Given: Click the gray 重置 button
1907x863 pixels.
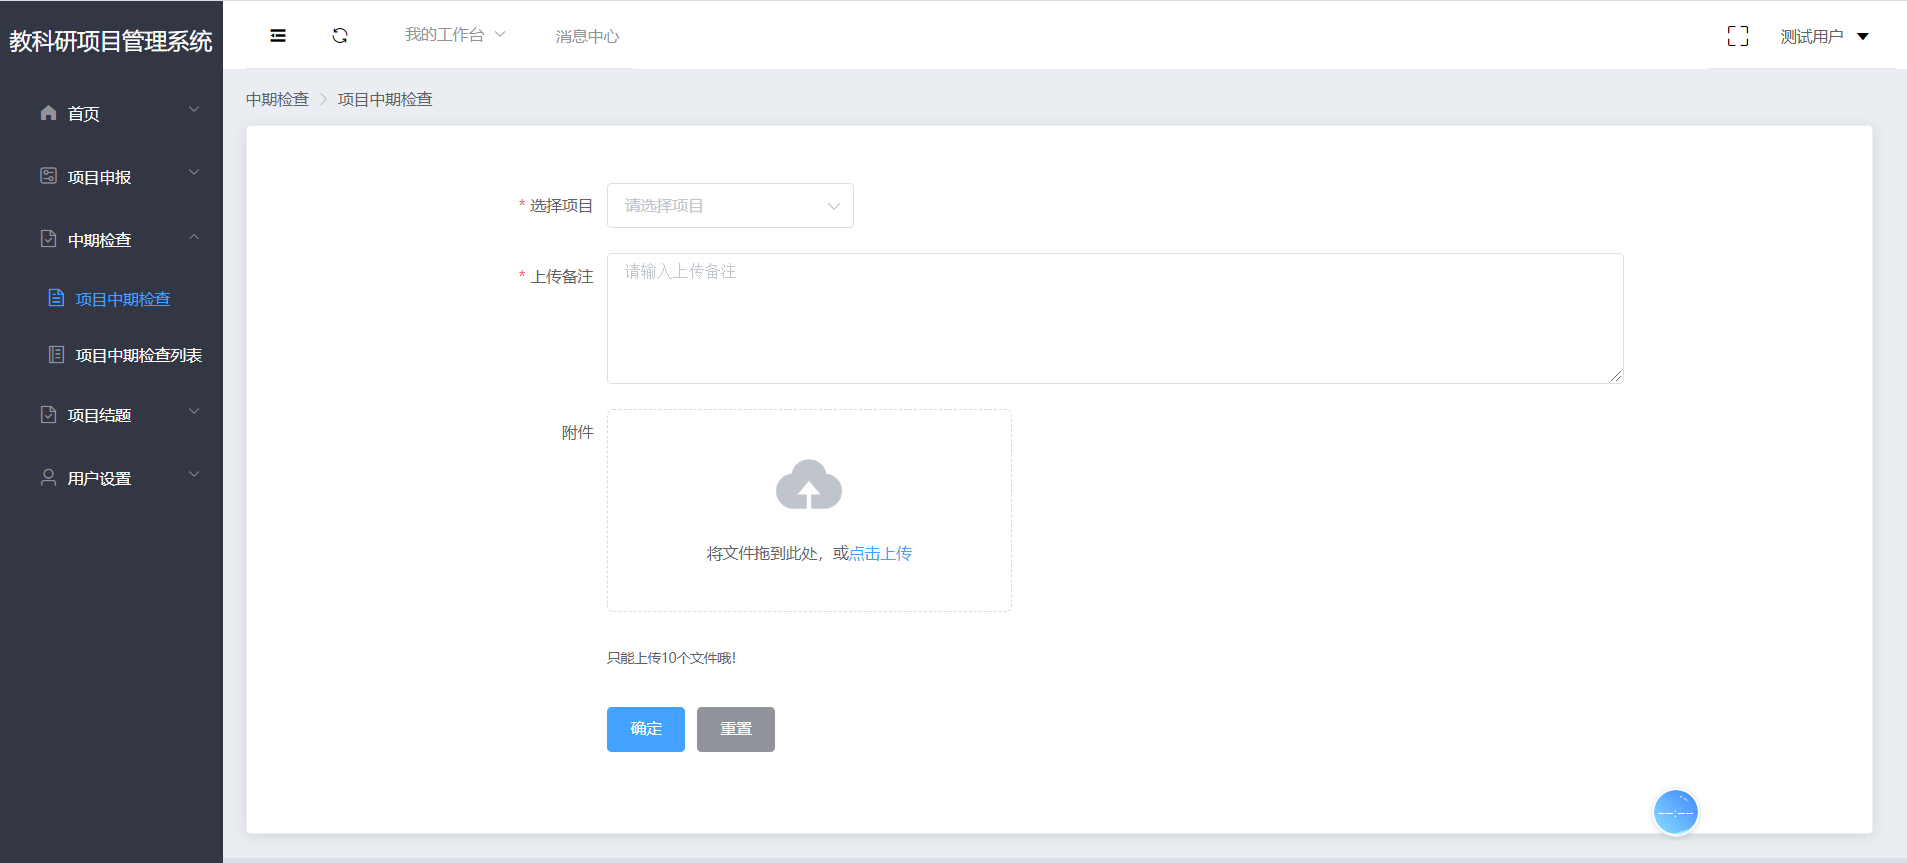Looking at the screenshot, I should coord(736,729).
